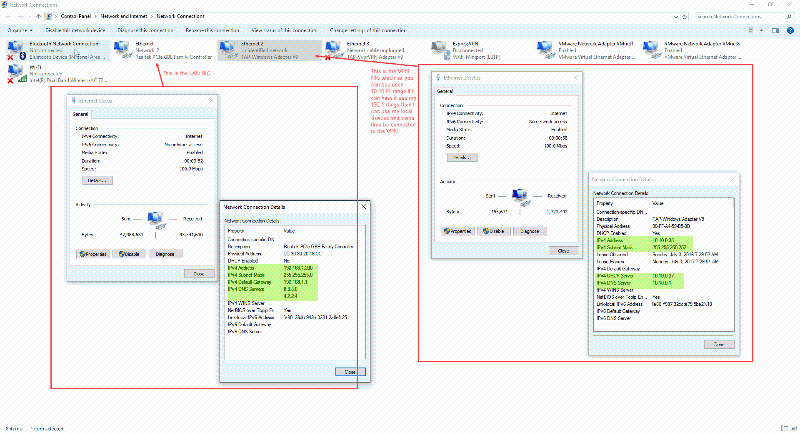Screen dimensions: 800x433
Task: Open Details in Ethernet 2 Status window
Action: pyautogui.click(x=462, y=157)
